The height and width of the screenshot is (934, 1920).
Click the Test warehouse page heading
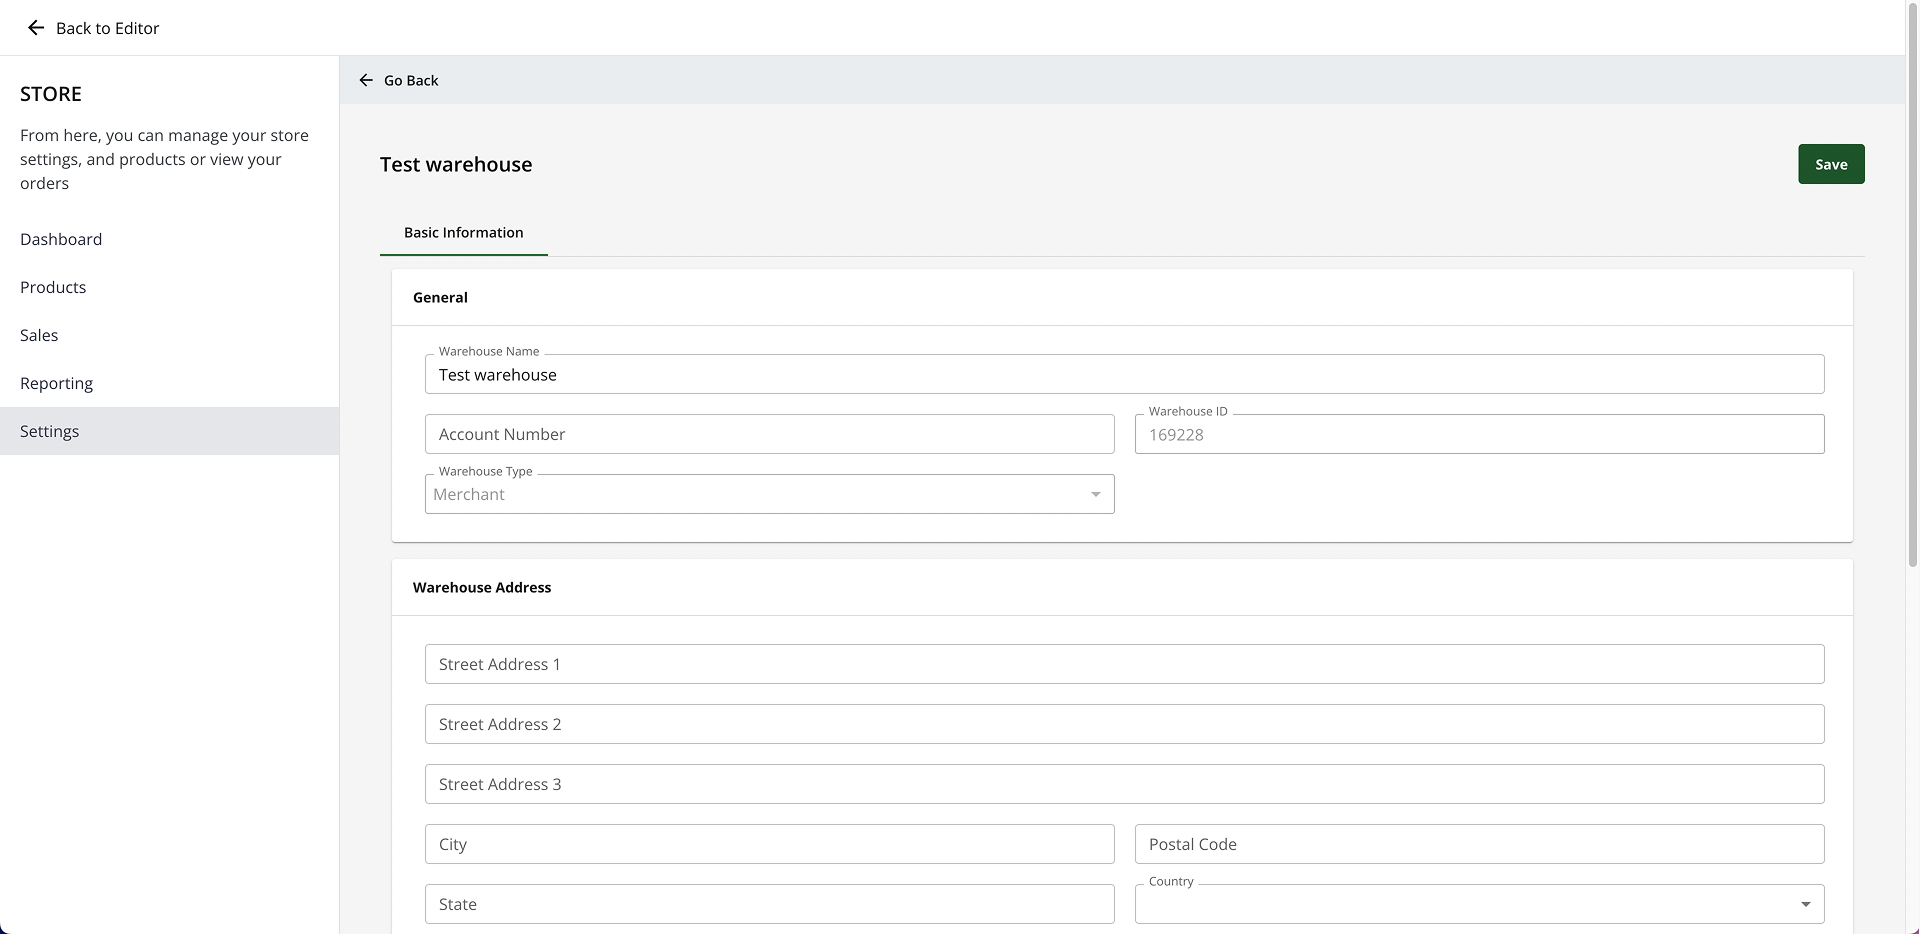point(456,164)
